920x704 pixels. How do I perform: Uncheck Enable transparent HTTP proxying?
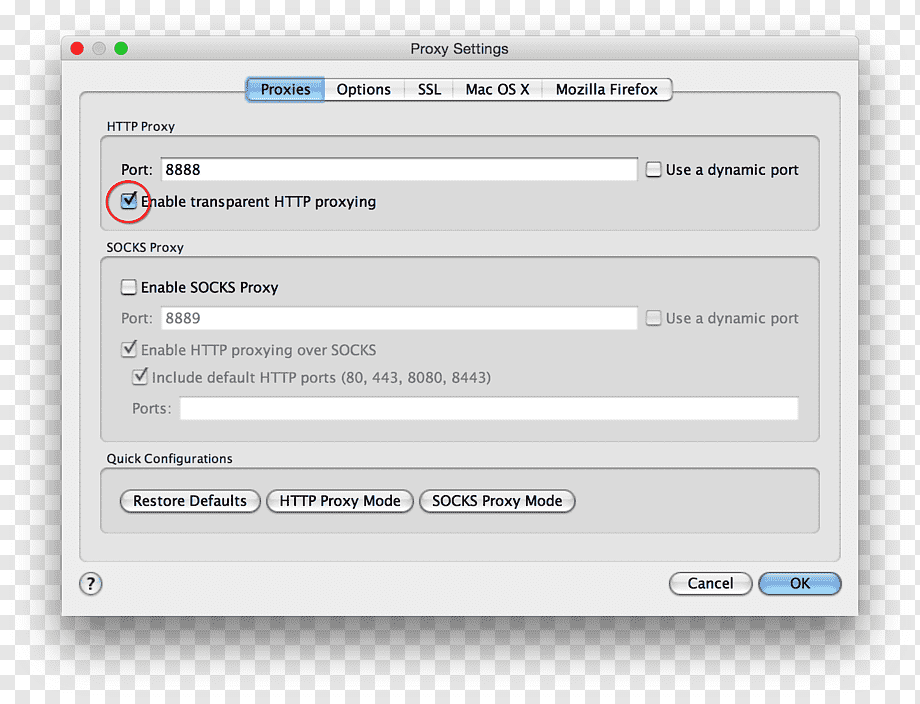click(128, 201)
